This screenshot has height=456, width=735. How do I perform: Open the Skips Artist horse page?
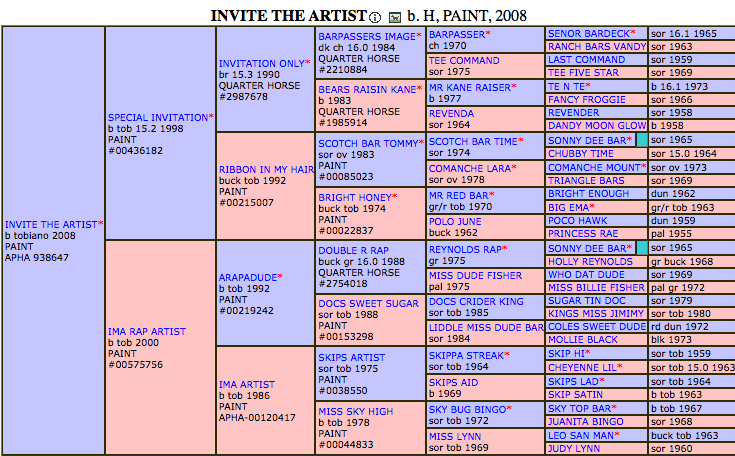[x=351, y=357]
